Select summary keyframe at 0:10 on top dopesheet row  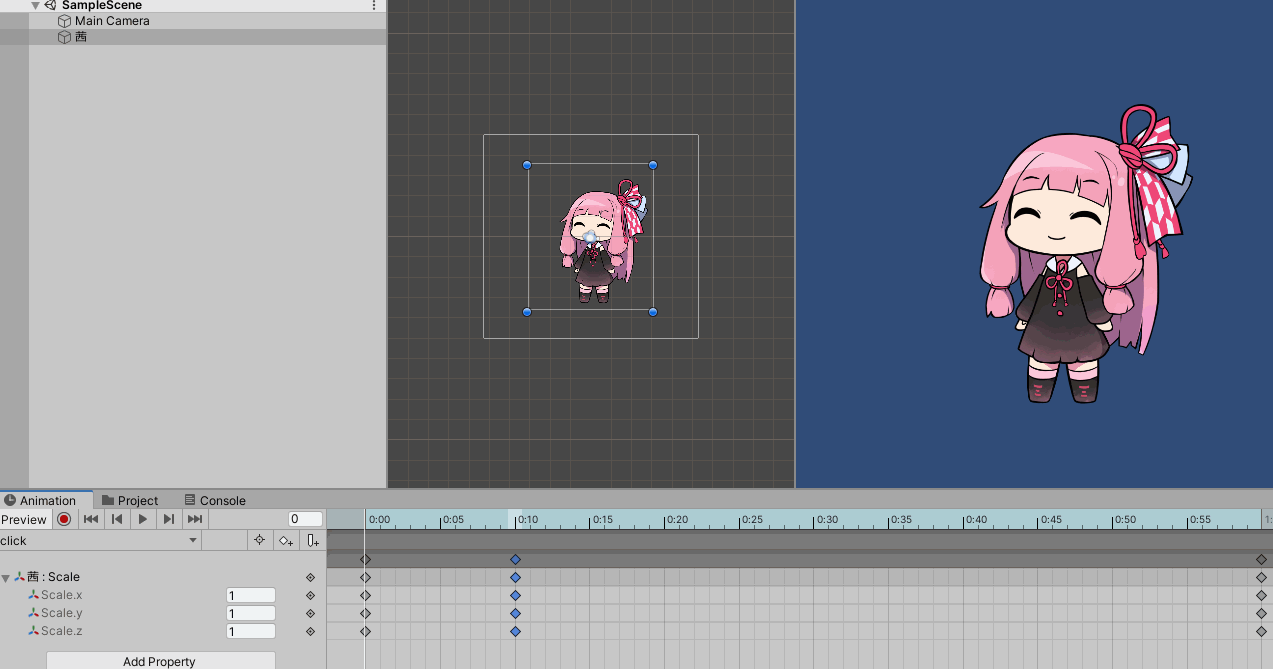pyautogui.click(x=516, y=559)
